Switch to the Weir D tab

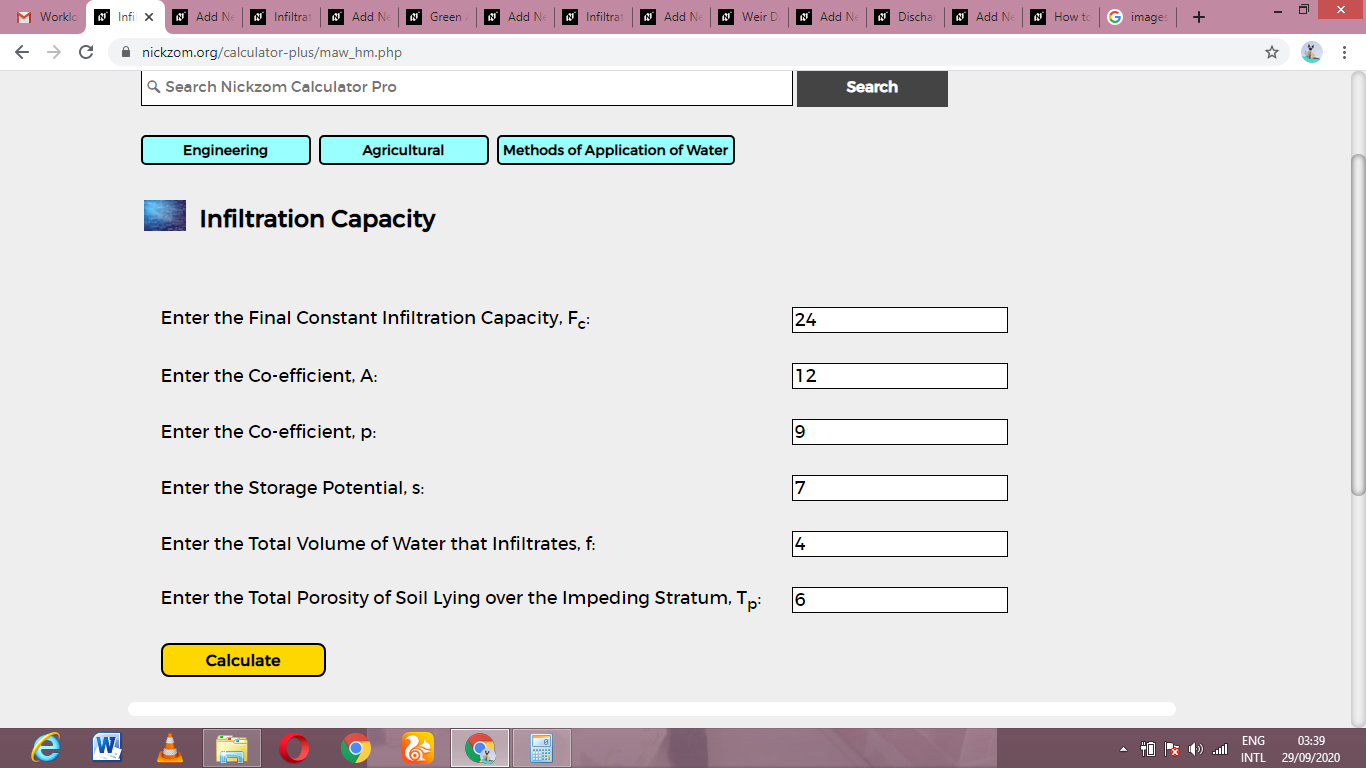(x=748, y=17)
